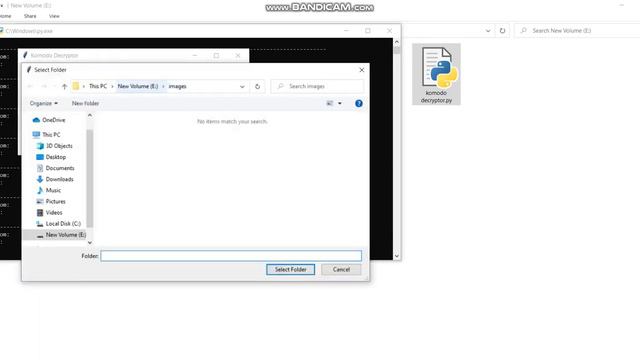This screenshot has height=360, width=640.
Task: Click the Search New Volume (E:) field
Action: (577, 31)
